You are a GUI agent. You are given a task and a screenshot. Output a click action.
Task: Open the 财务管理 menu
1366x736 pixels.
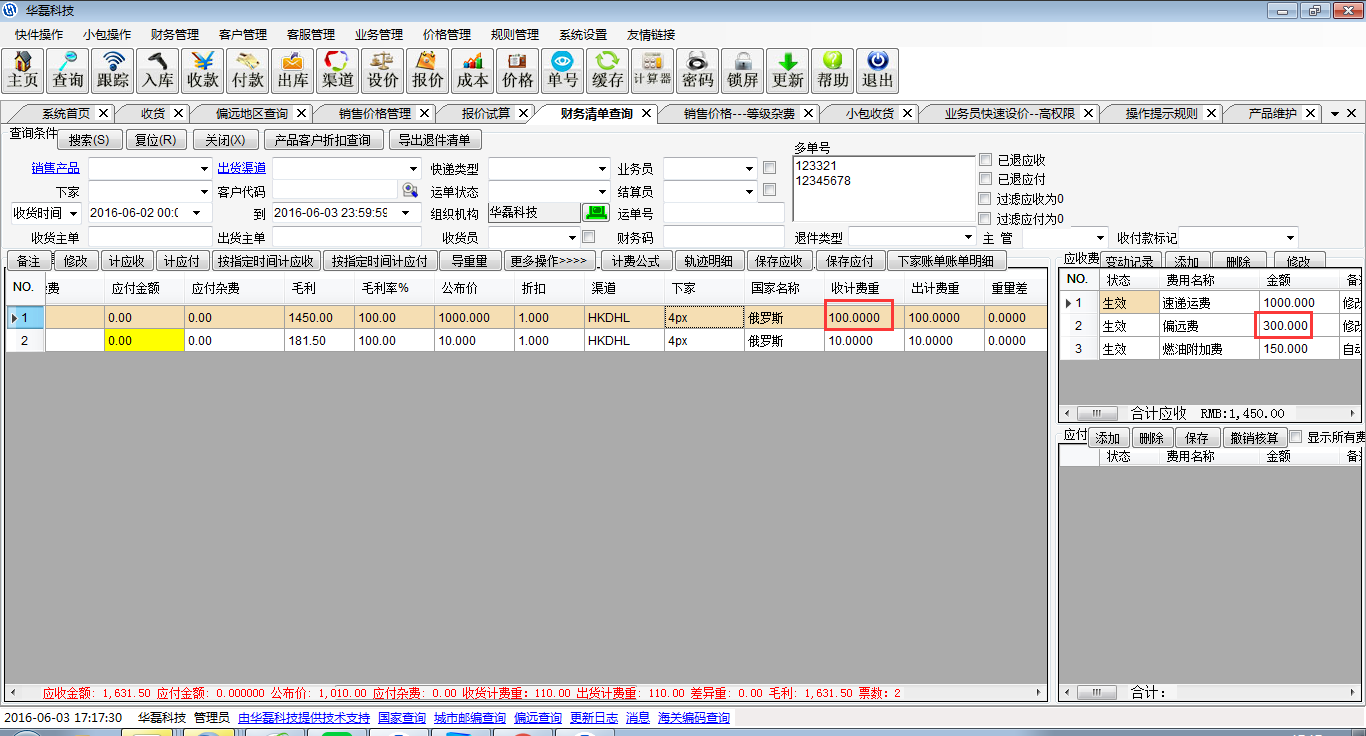[175, 34]
